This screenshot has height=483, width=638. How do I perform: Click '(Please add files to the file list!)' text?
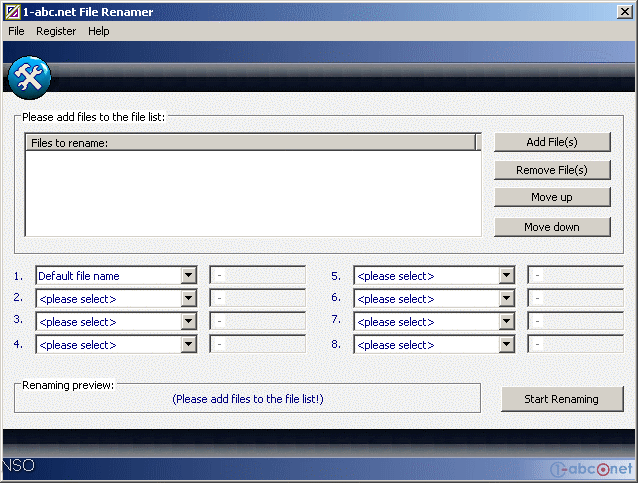click(x=248, y=399)
